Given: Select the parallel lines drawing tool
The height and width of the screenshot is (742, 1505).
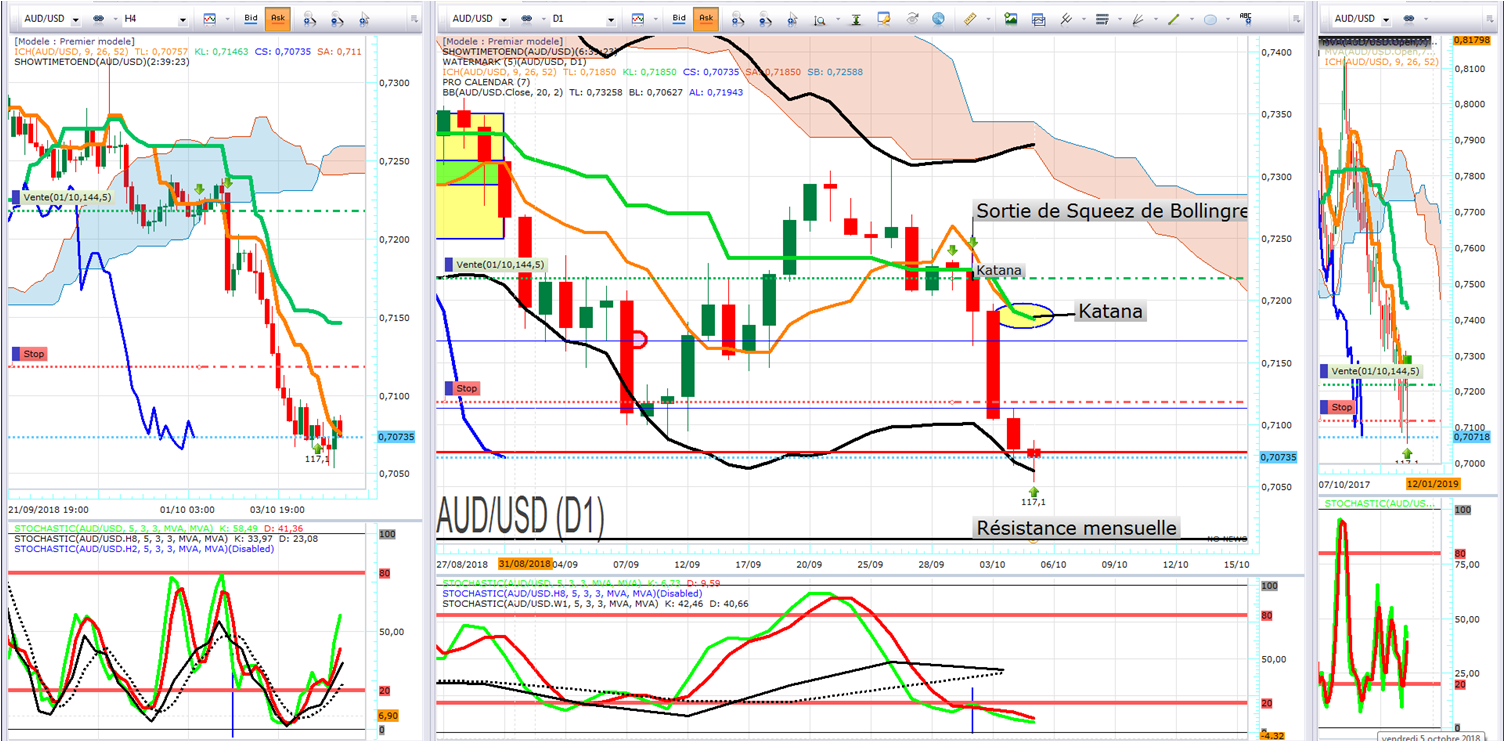Looking at the screenshot, I should pyautogui.click(x=1066, y=19).
